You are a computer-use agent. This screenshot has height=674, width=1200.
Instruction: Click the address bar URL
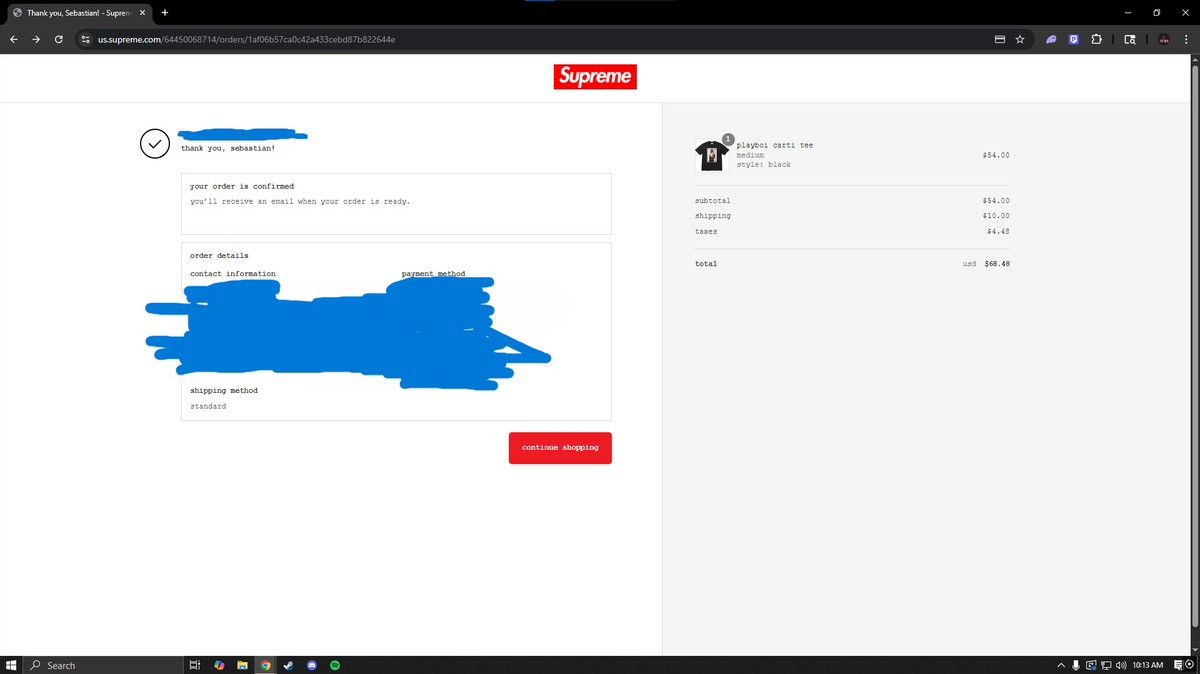(246, 39)
